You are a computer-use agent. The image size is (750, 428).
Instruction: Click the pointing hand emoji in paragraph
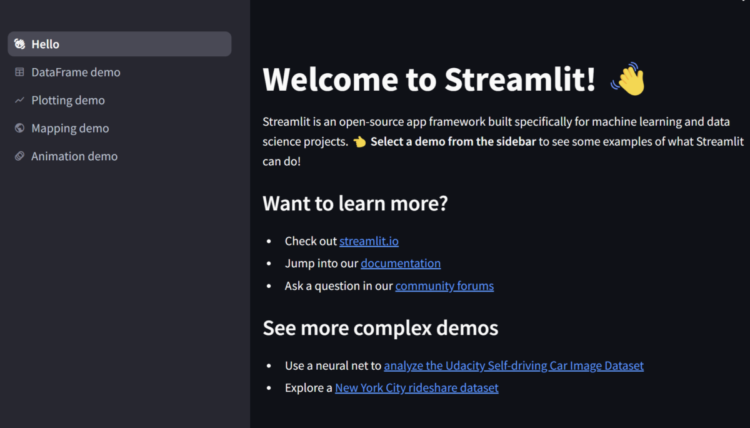359,142
